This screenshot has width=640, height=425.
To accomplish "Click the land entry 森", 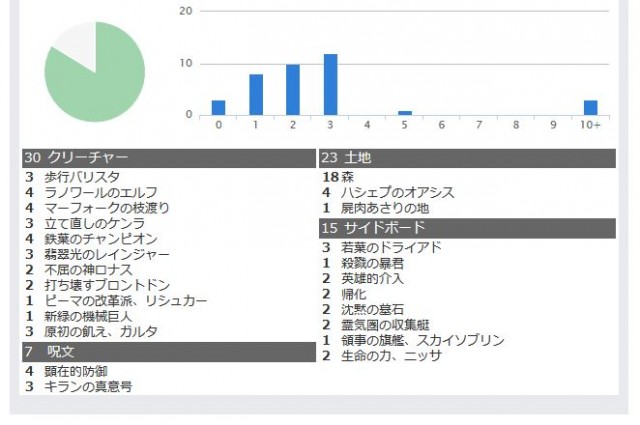I will pos(347,177).
